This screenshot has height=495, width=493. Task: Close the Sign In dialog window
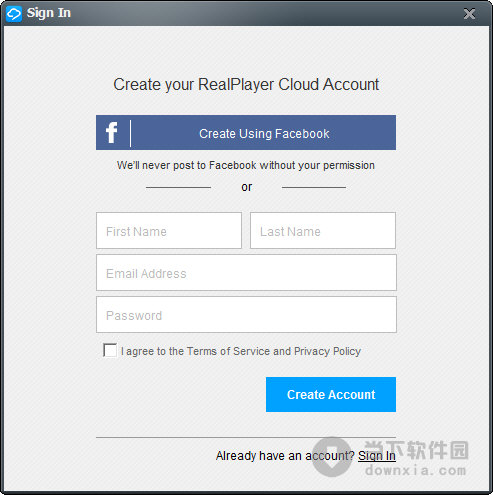coord(469,14)
